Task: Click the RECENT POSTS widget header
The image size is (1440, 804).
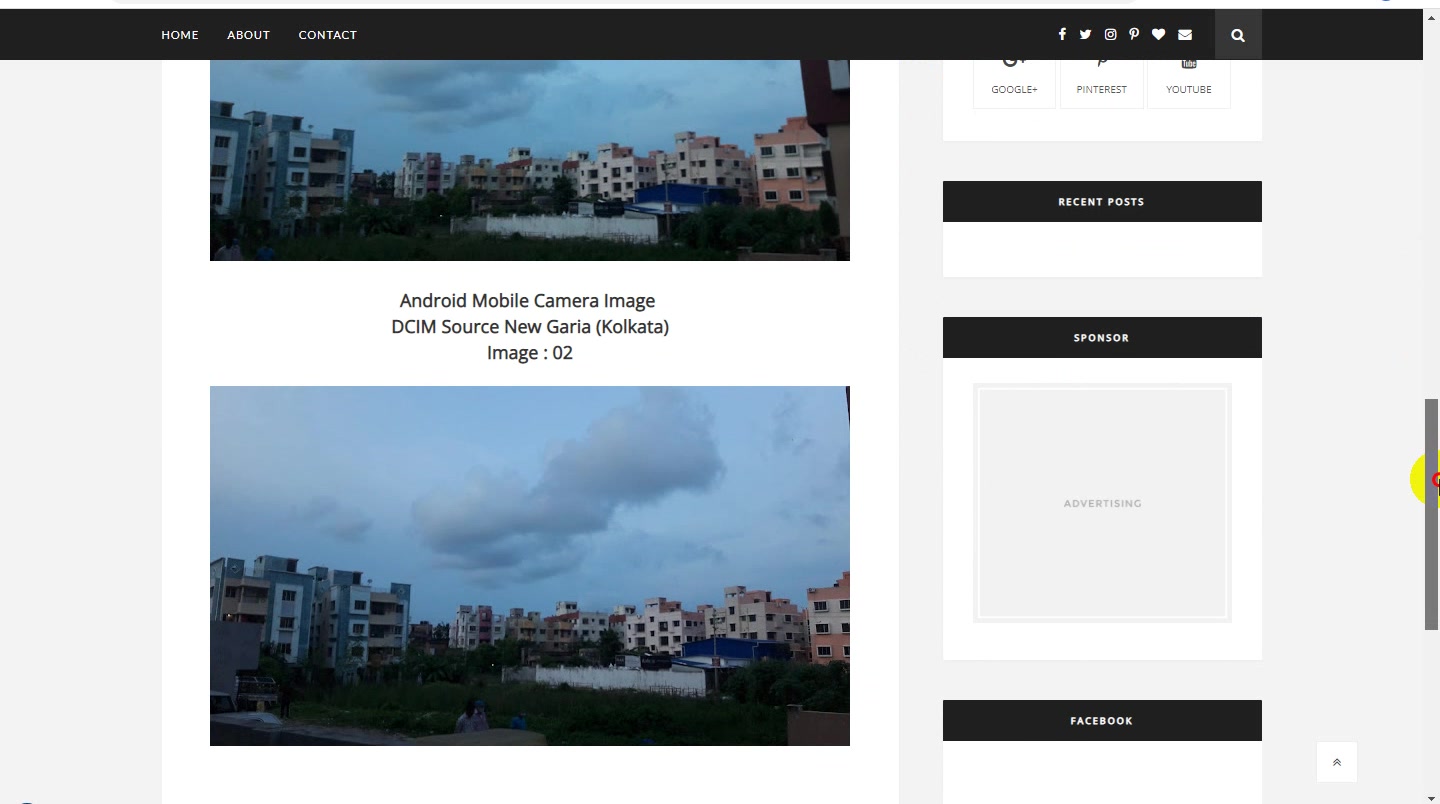Action: pyautogui.click(x=1102, y=201)
